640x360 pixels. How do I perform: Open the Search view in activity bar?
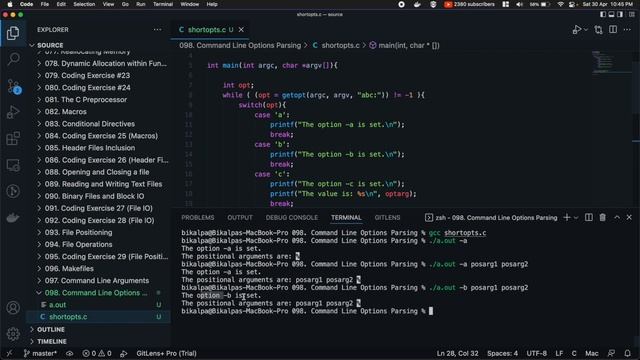(13, 59)
